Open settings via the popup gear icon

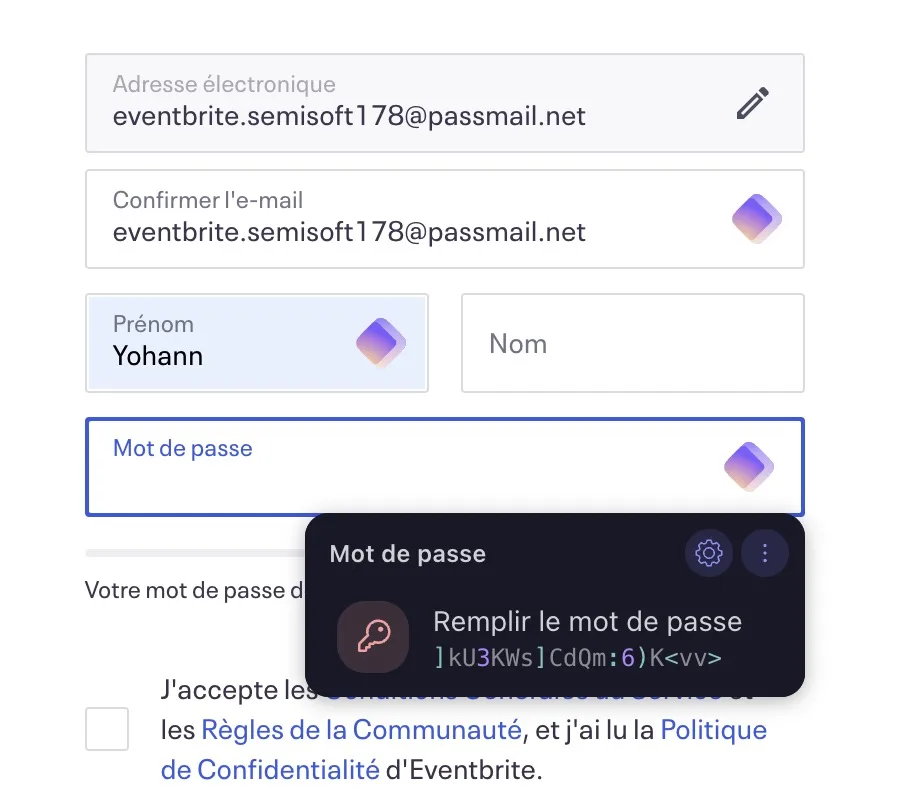click(709, 553)
